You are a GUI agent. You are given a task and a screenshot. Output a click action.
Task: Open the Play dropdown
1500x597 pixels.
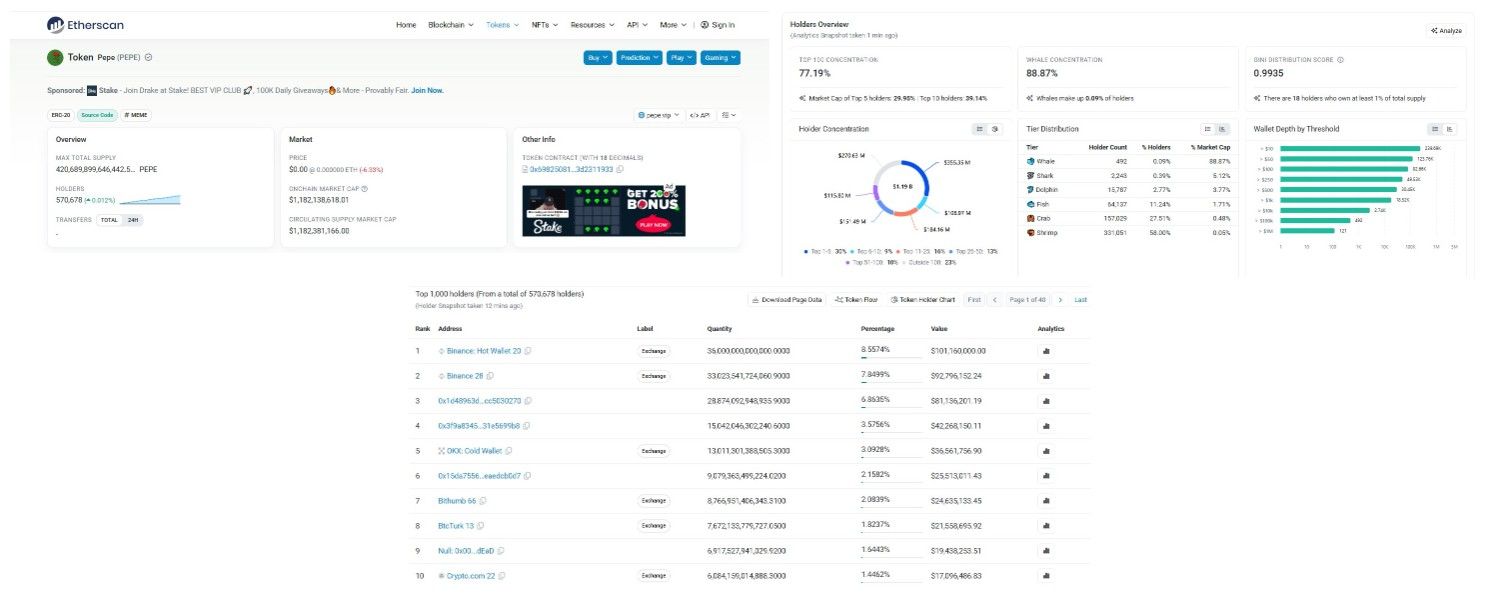point(681,58)
